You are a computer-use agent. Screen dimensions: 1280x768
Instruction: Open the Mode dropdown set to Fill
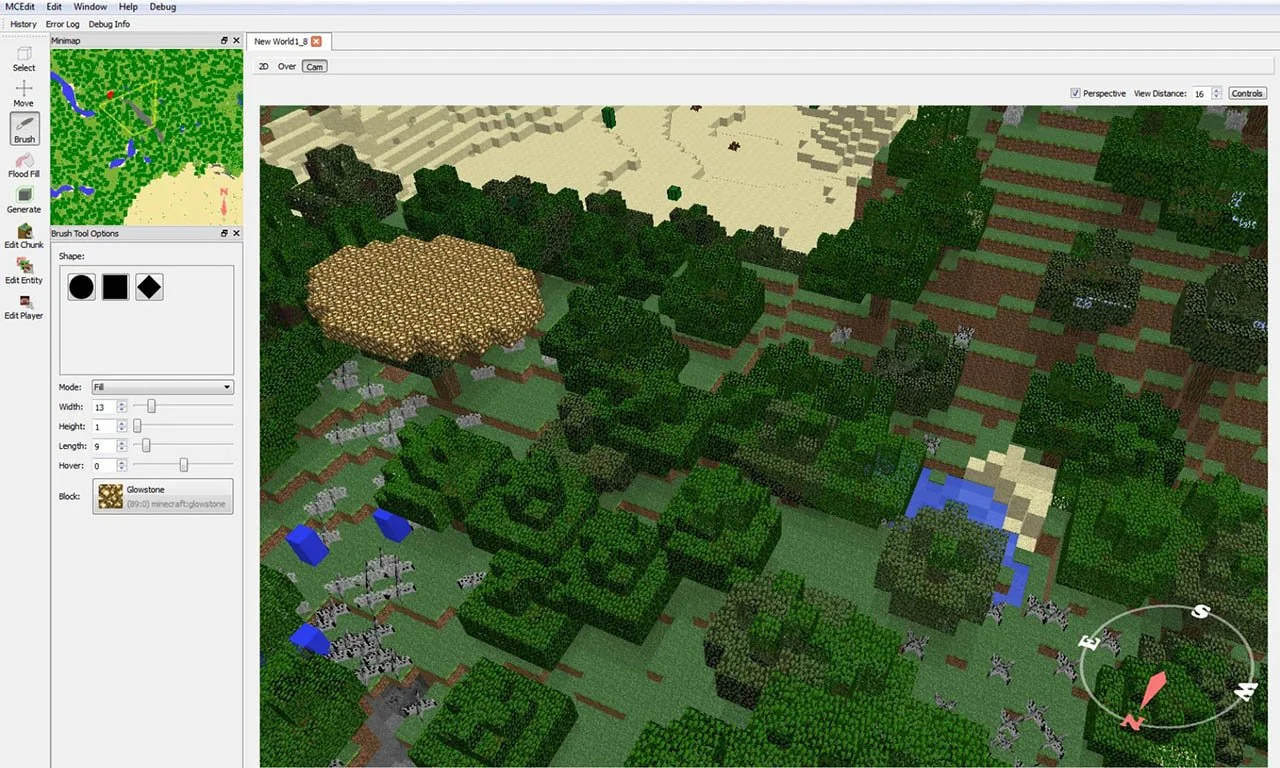pos(162,387)
